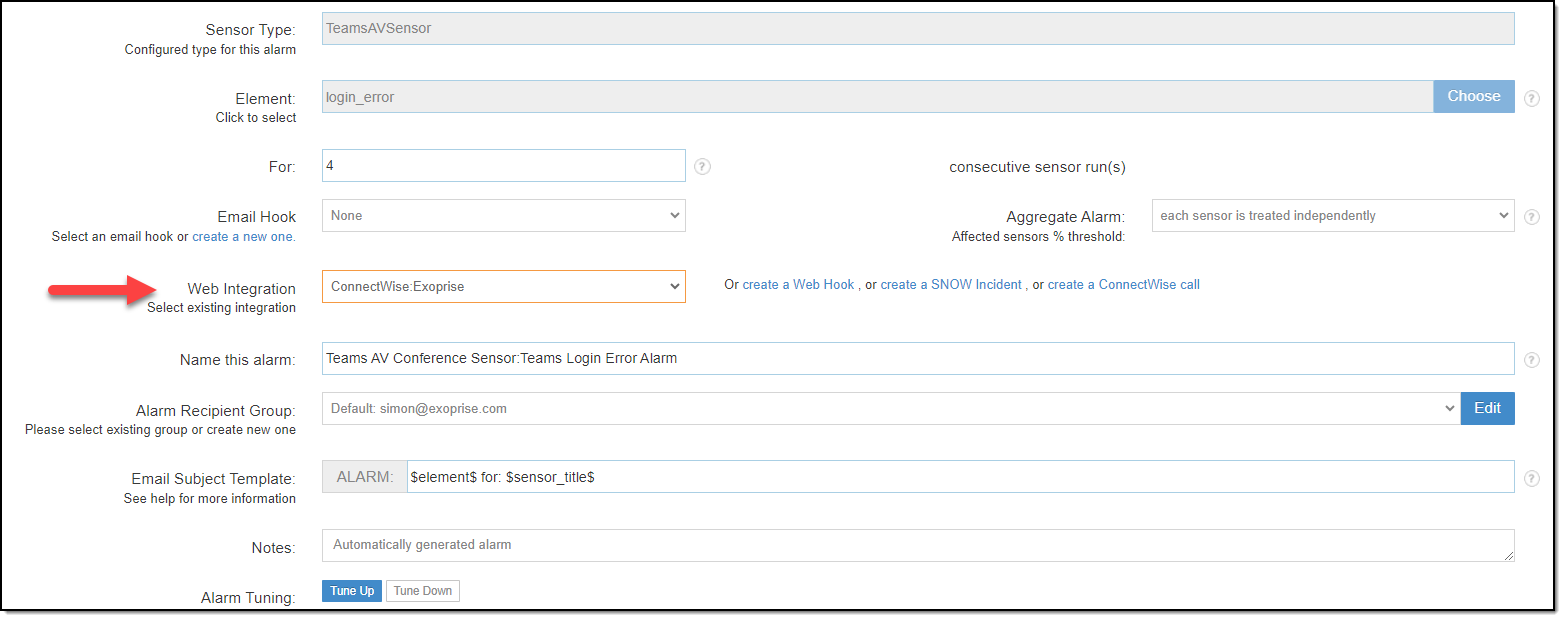Image resolution: width=1563 pixels, height=619 pixels.
Task: Open help for Email Subject Template
Action: click(x=1531, y=478)
